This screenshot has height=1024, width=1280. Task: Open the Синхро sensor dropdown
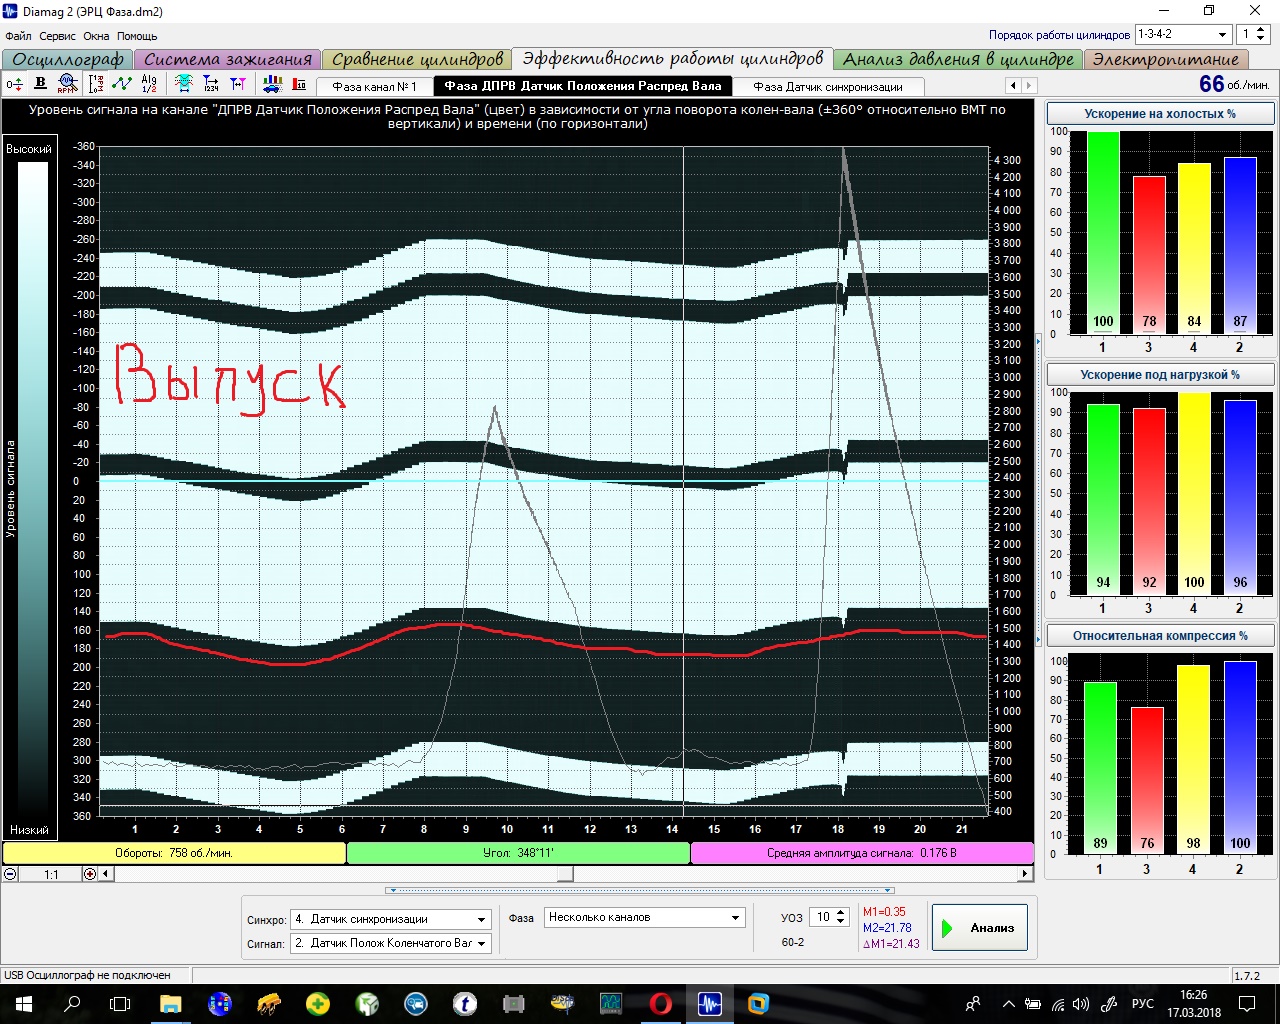coord(482,919)
